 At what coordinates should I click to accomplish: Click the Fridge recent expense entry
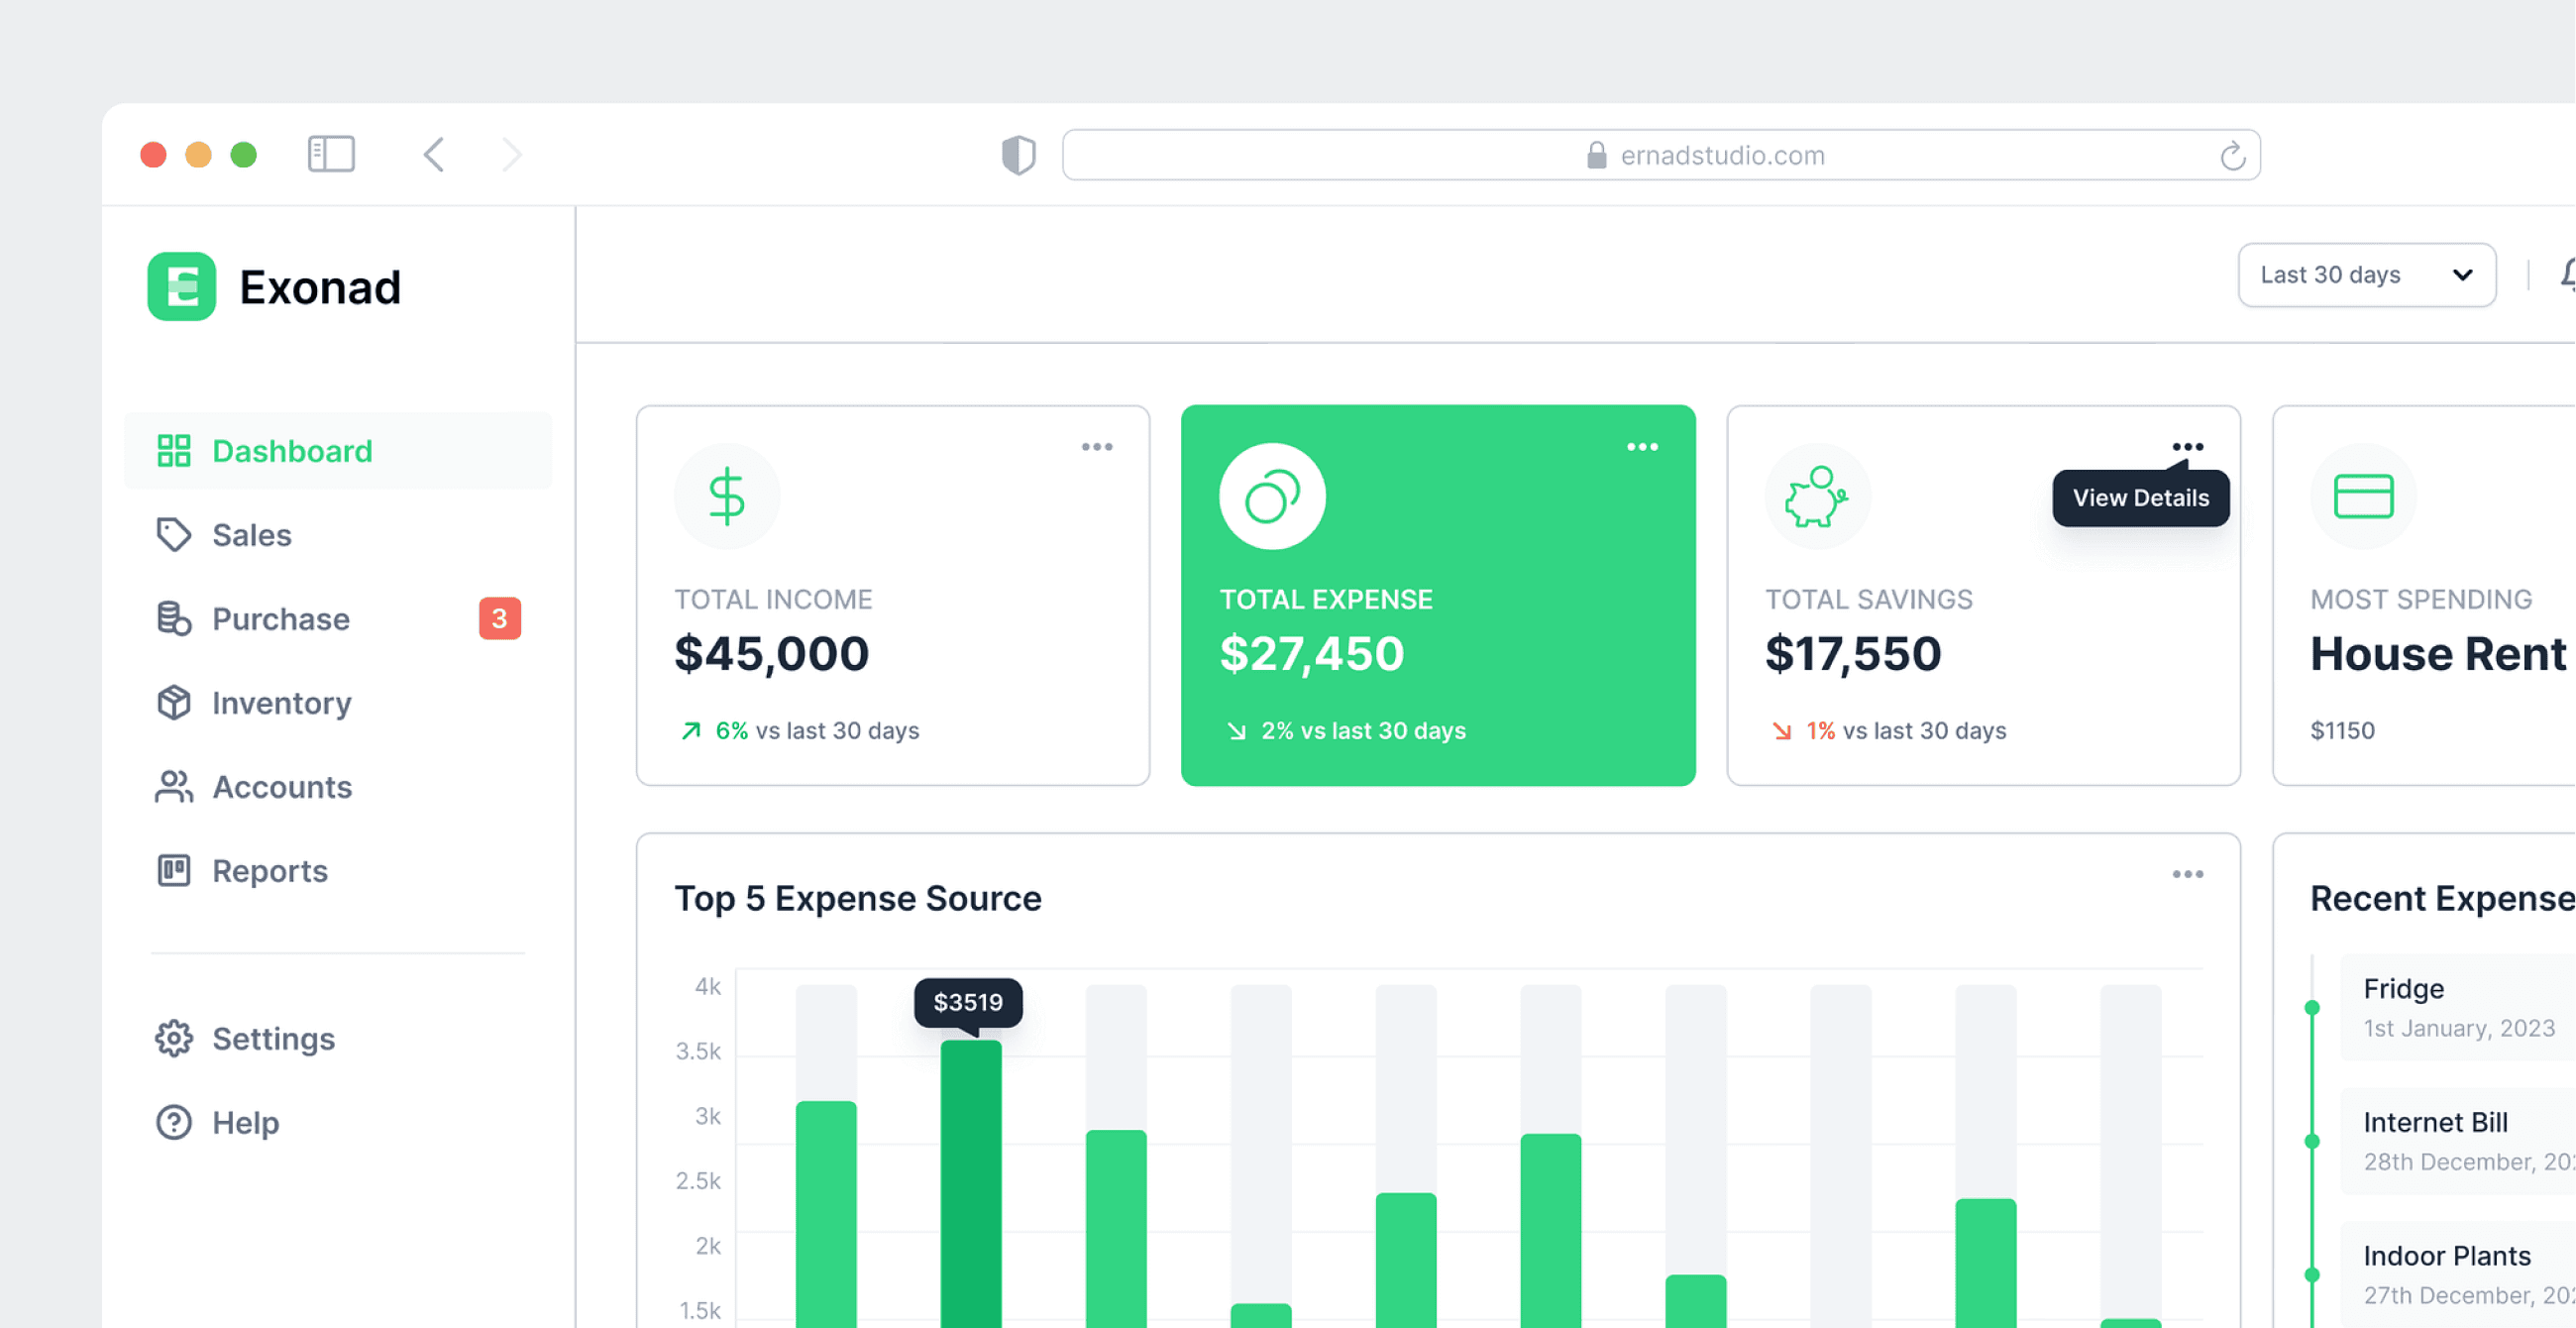2458,1007
